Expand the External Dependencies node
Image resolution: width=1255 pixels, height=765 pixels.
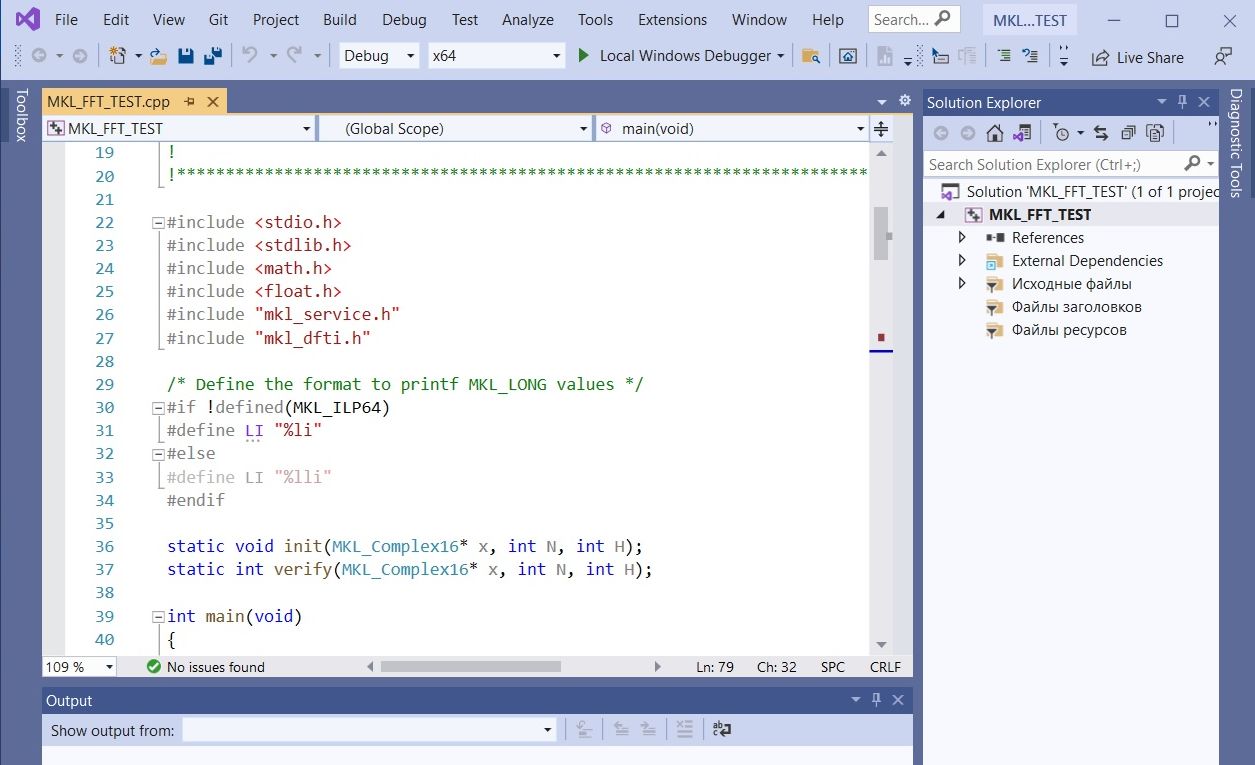point(961,260)
